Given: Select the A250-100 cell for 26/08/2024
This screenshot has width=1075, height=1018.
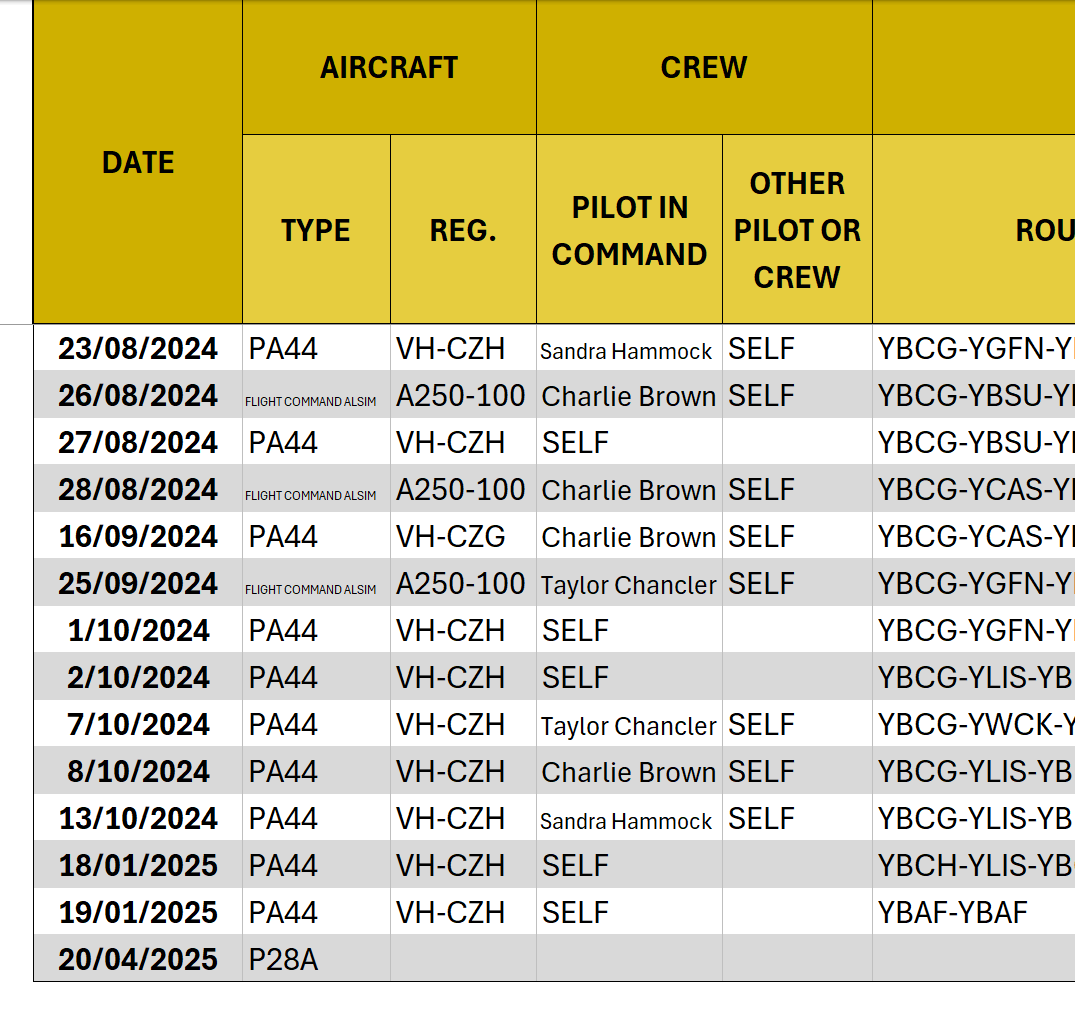Looking at the screenshot, I should (461, 396).
